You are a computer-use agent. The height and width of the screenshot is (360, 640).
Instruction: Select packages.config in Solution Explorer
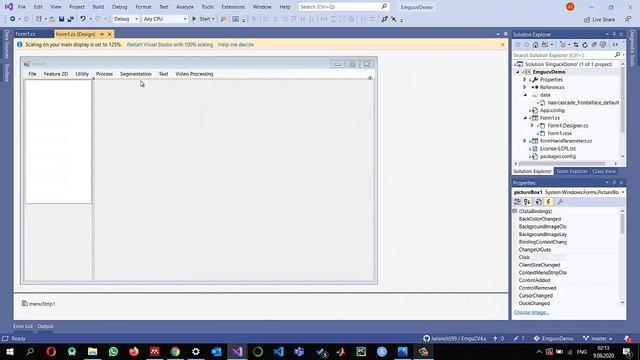(558, 156)
